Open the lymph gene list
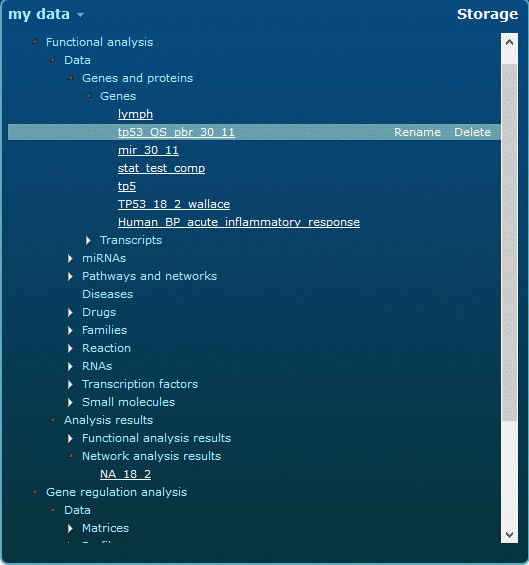This screenshot has height=565, width=529. coord(135,115)
